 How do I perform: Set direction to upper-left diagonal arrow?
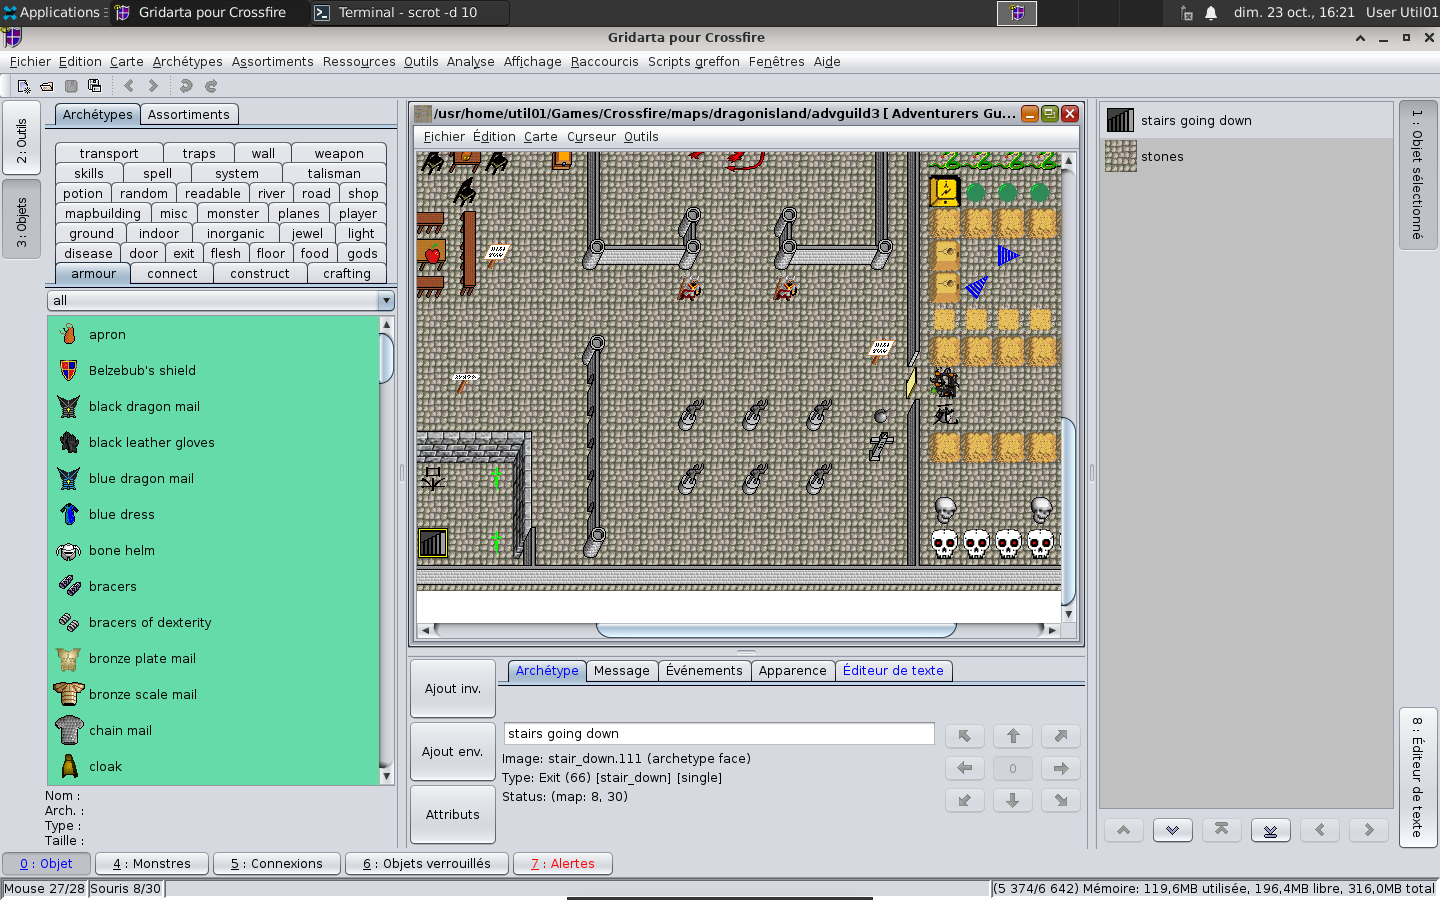pyautogui.click(x=965, y=736)
